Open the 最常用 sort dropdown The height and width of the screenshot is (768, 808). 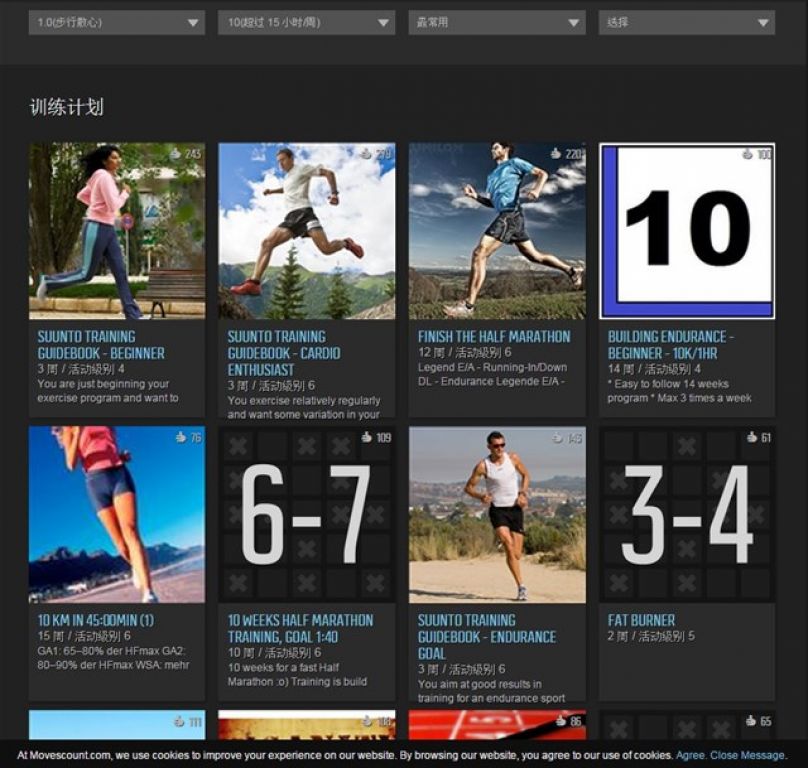(496, 22)
